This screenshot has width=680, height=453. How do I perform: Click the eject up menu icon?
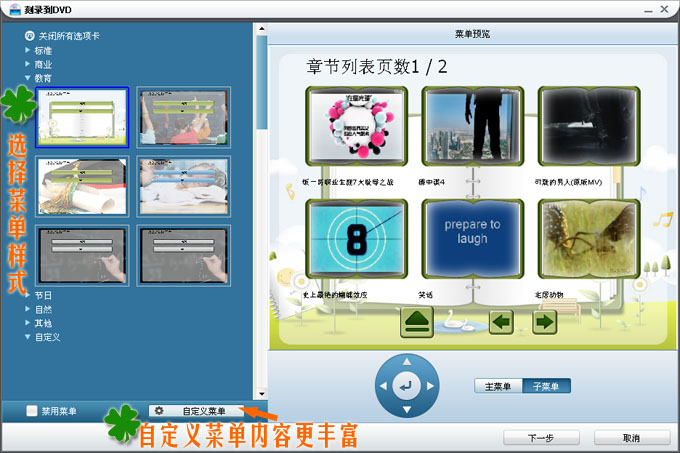coord(417,322)
